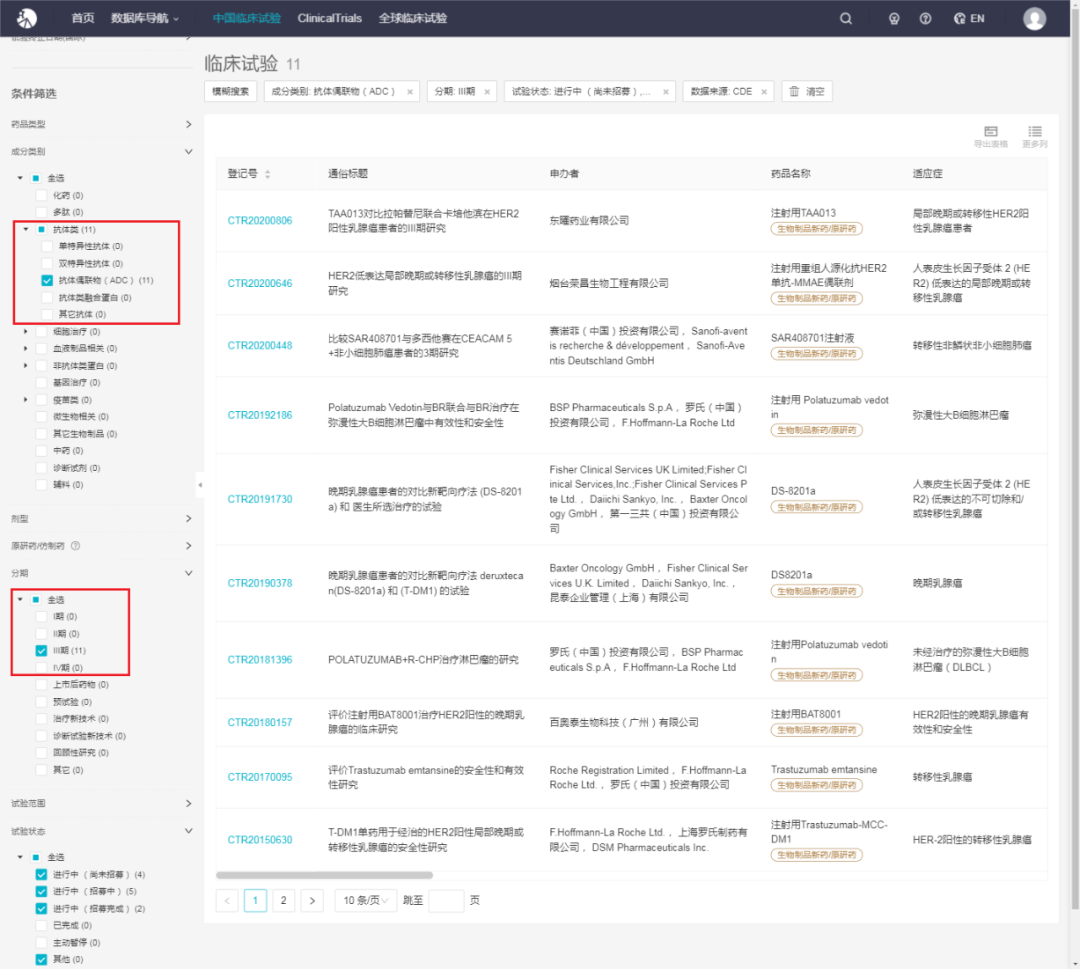Open the 数据库导航 menu

coord(145,19)
